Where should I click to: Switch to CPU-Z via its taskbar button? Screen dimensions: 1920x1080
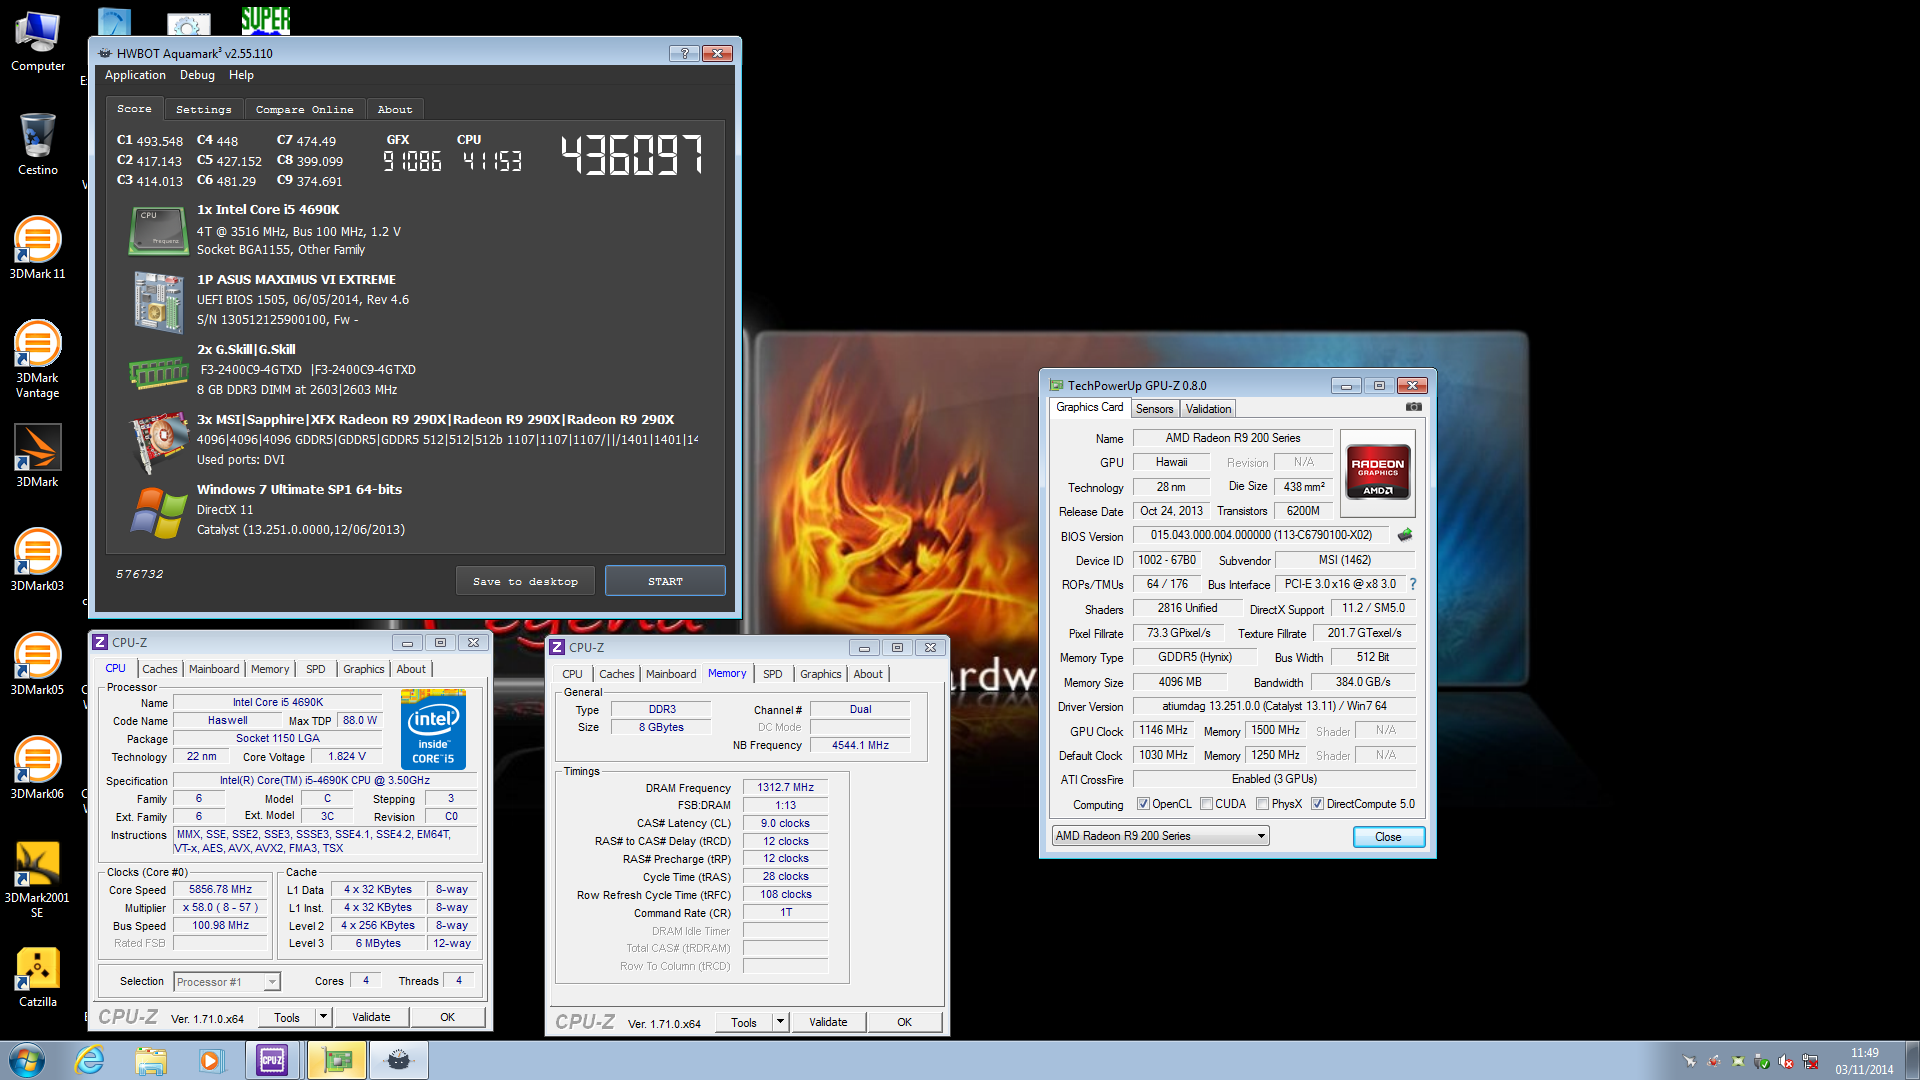pyautogui.click(x=272, y=1060)
